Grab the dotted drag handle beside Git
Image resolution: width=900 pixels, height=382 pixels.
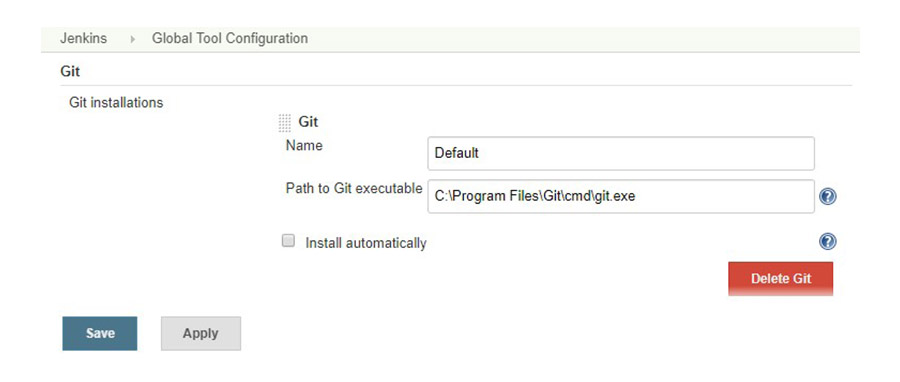[285, 123]
